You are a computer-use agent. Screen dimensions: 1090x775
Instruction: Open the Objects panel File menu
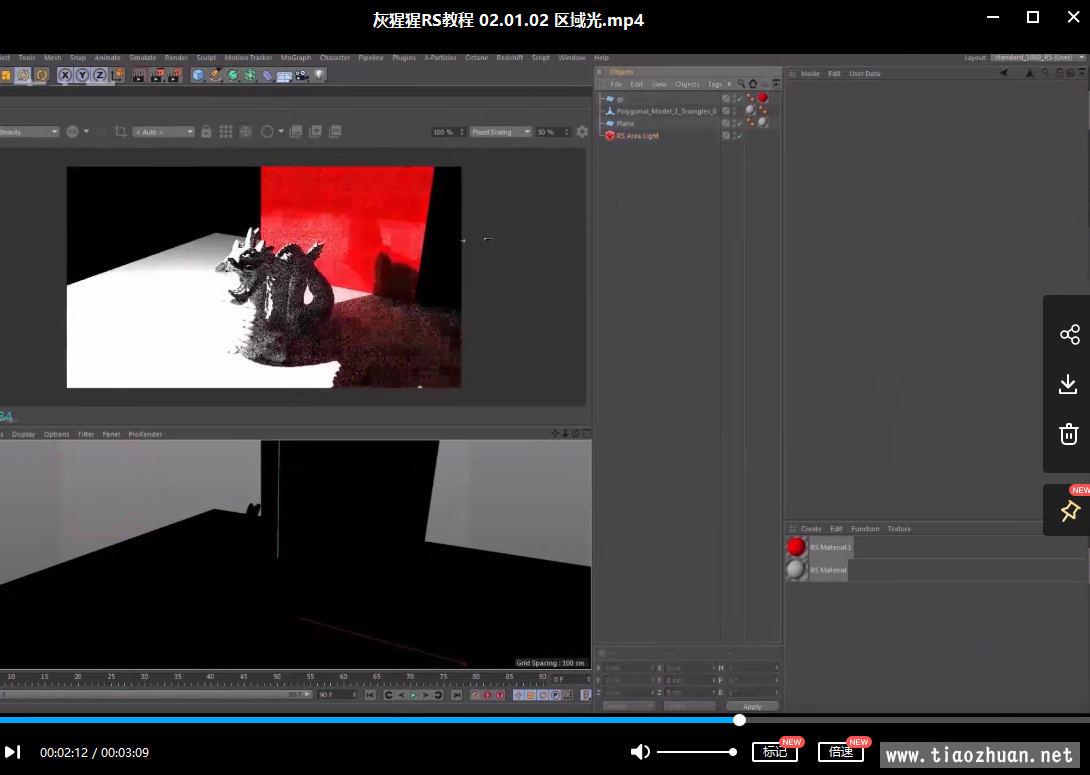coord(616,84)
